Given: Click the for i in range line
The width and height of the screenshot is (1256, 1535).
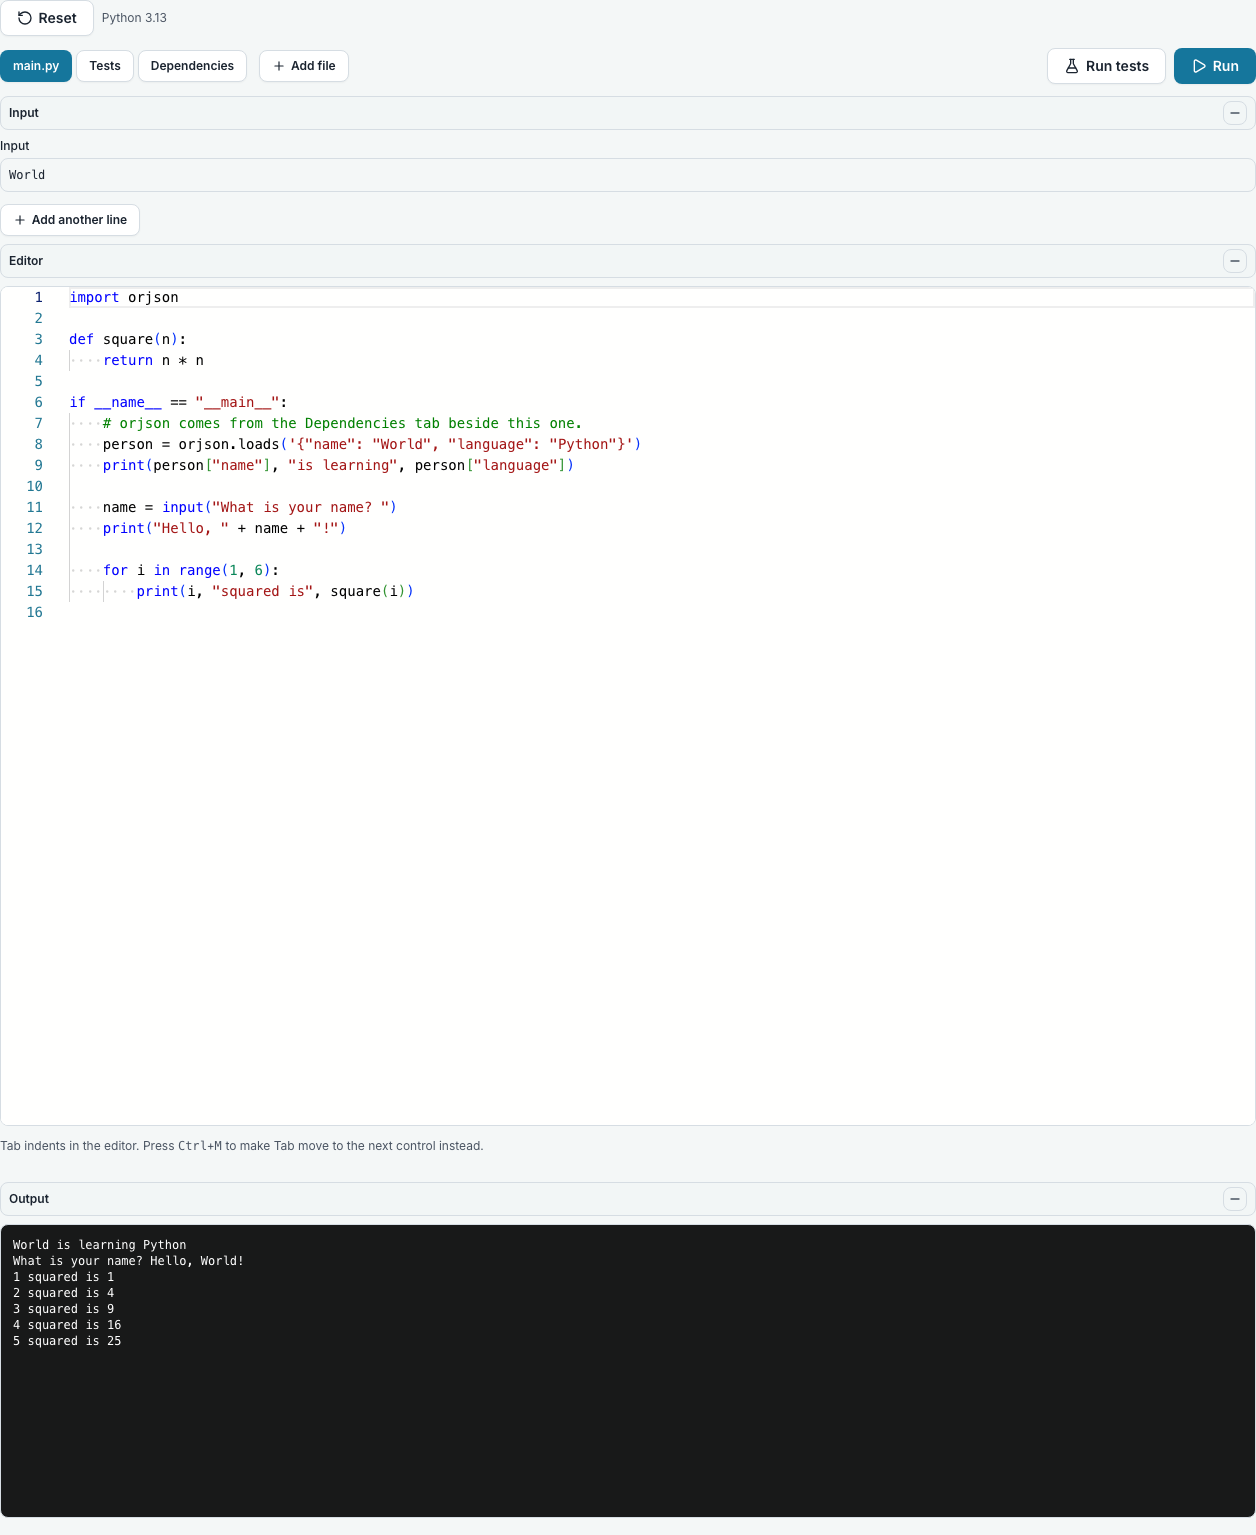Looking at the screenshot, I should [x=191, y=570].
